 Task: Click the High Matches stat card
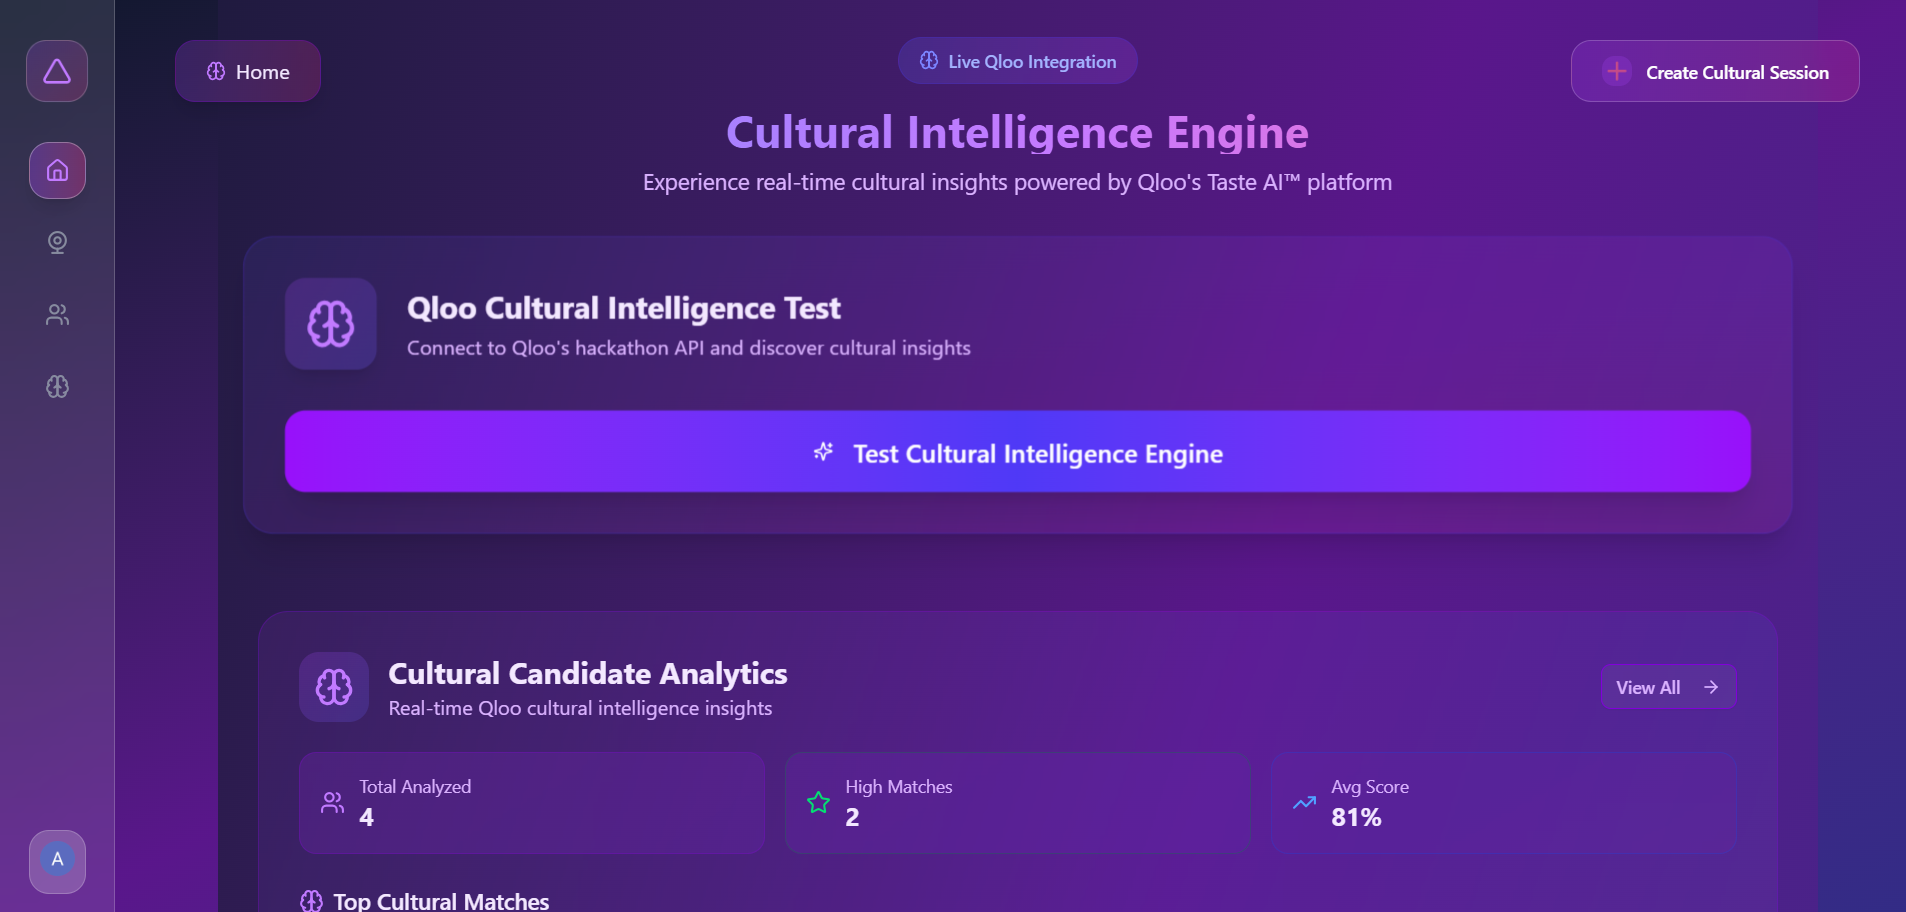coord(1017,803)
